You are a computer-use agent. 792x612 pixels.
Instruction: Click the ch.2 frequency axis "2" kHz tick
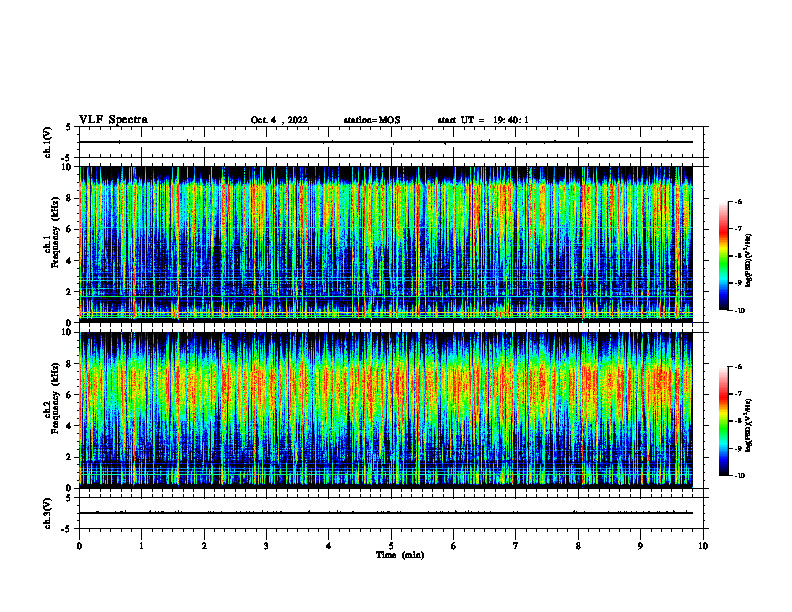tap(69, 457)
